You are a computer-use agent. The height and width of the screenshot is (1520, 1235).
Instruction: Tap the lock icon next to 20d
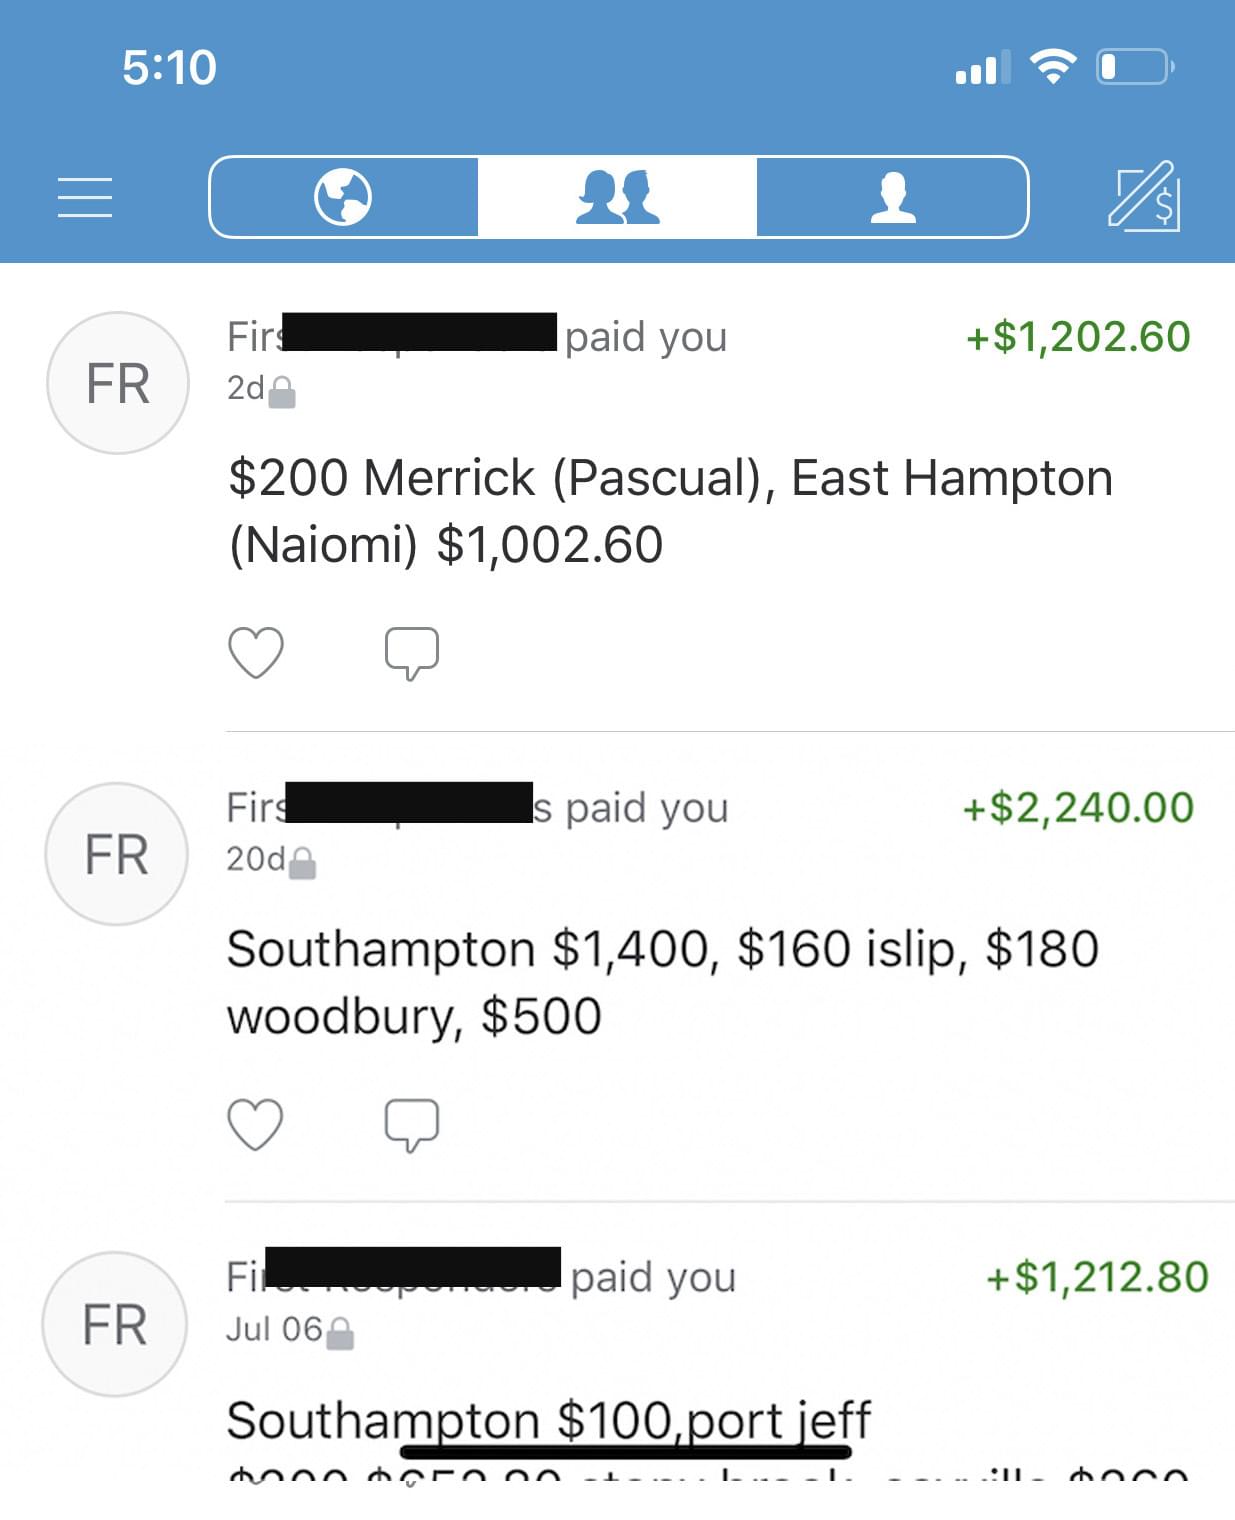pos(303,863)
